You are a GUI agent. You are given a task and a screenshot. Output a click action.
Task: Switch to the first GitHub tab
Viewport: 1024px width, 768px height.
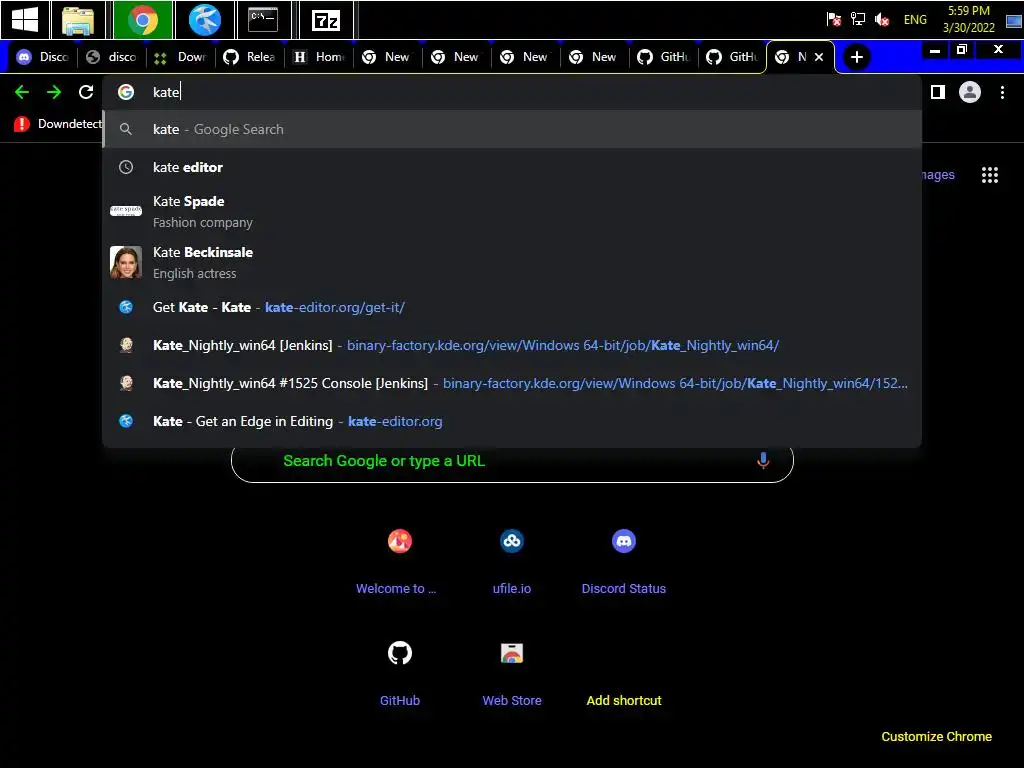coord(664,57)
